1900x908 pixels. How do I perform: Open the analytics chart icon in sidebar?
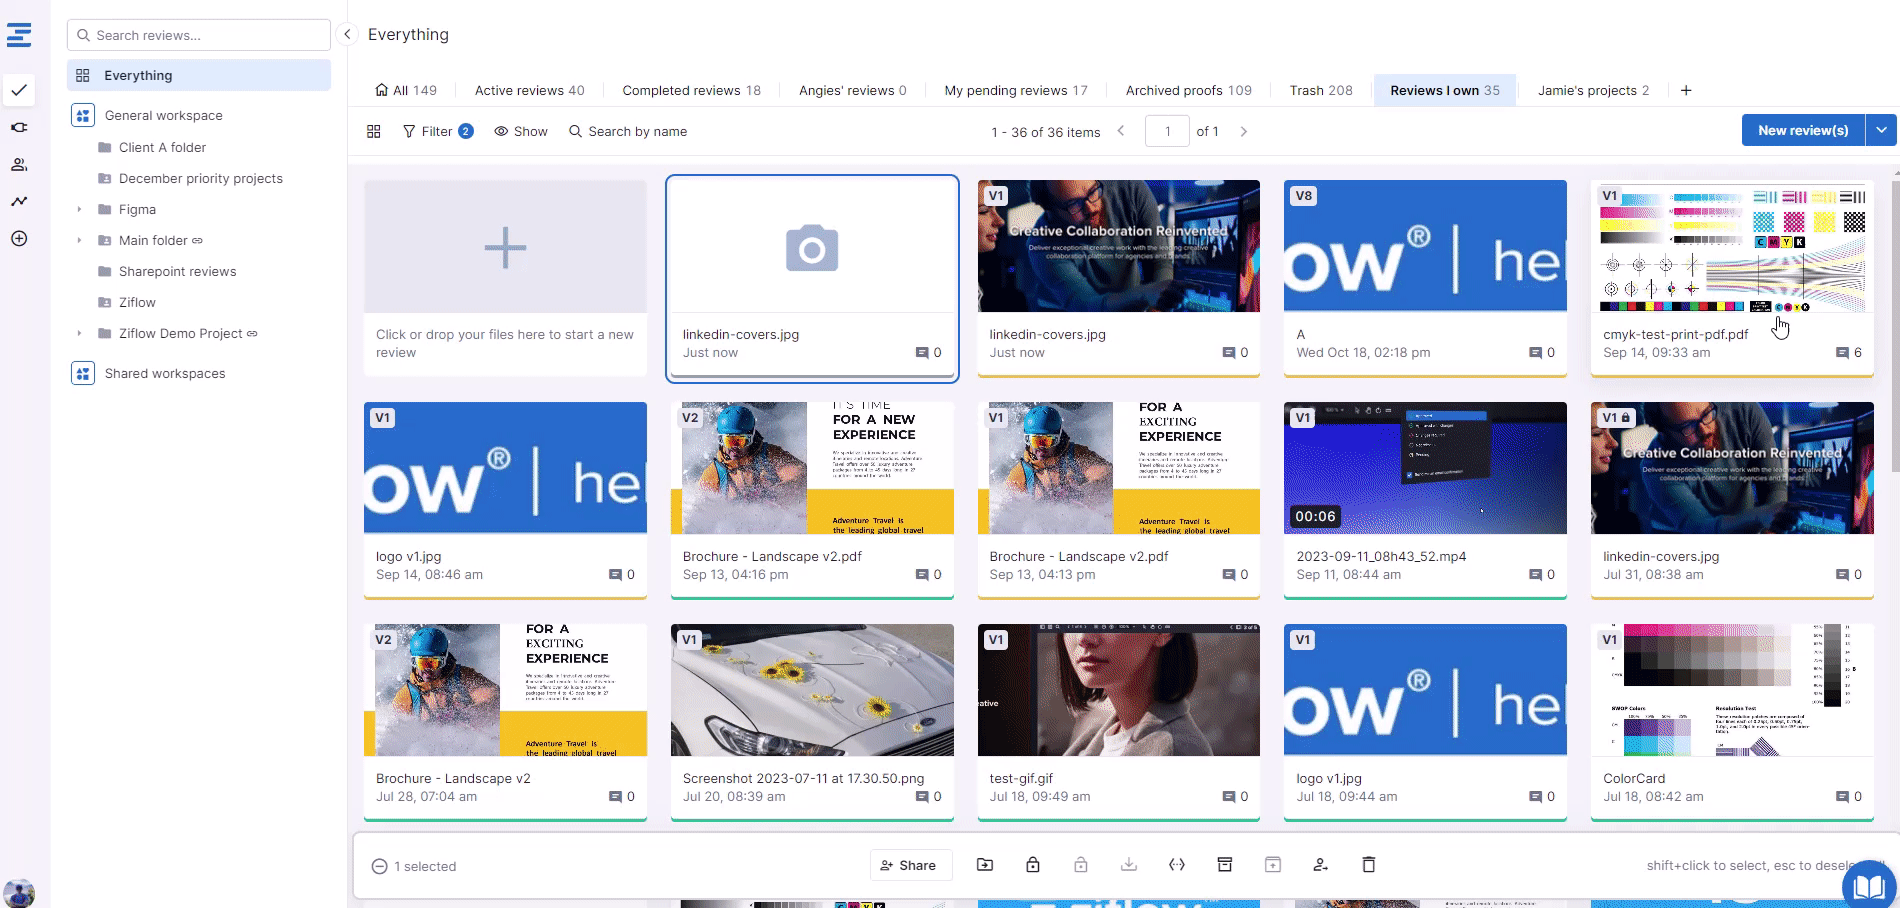point(19,201)
